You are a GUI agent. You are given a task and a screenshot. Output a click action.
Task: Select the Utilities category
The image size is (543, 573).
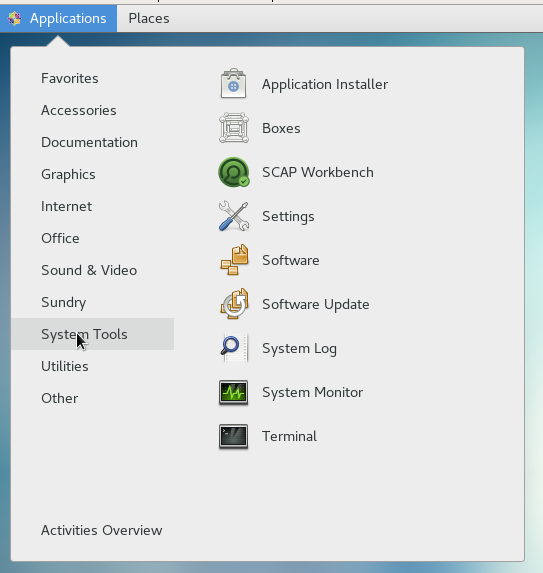65,366
